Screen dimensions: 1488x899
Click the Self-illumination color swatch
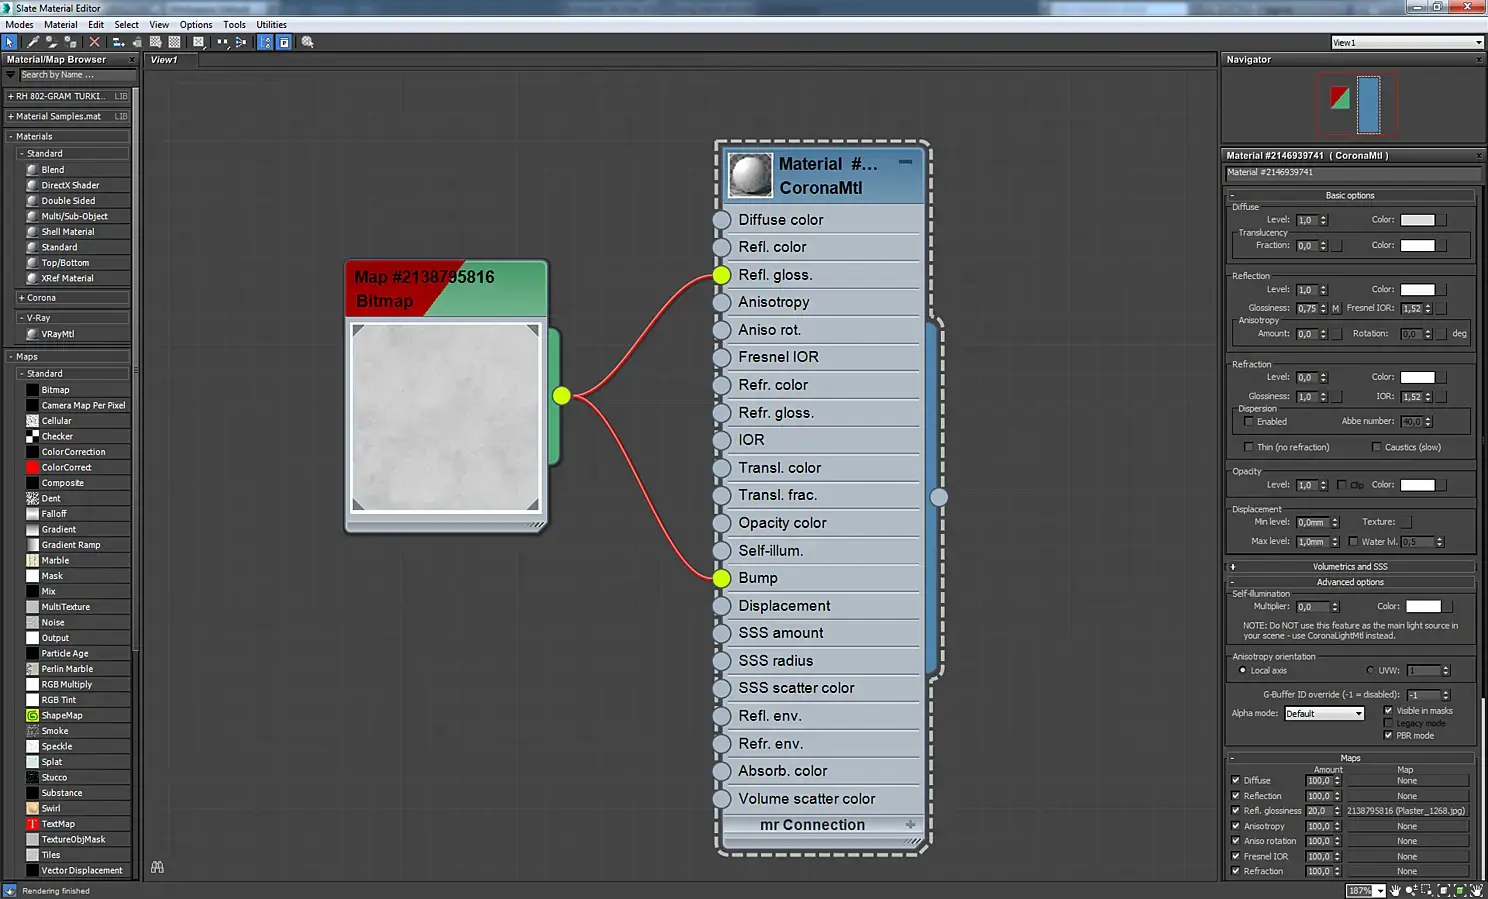(1423, 606)
